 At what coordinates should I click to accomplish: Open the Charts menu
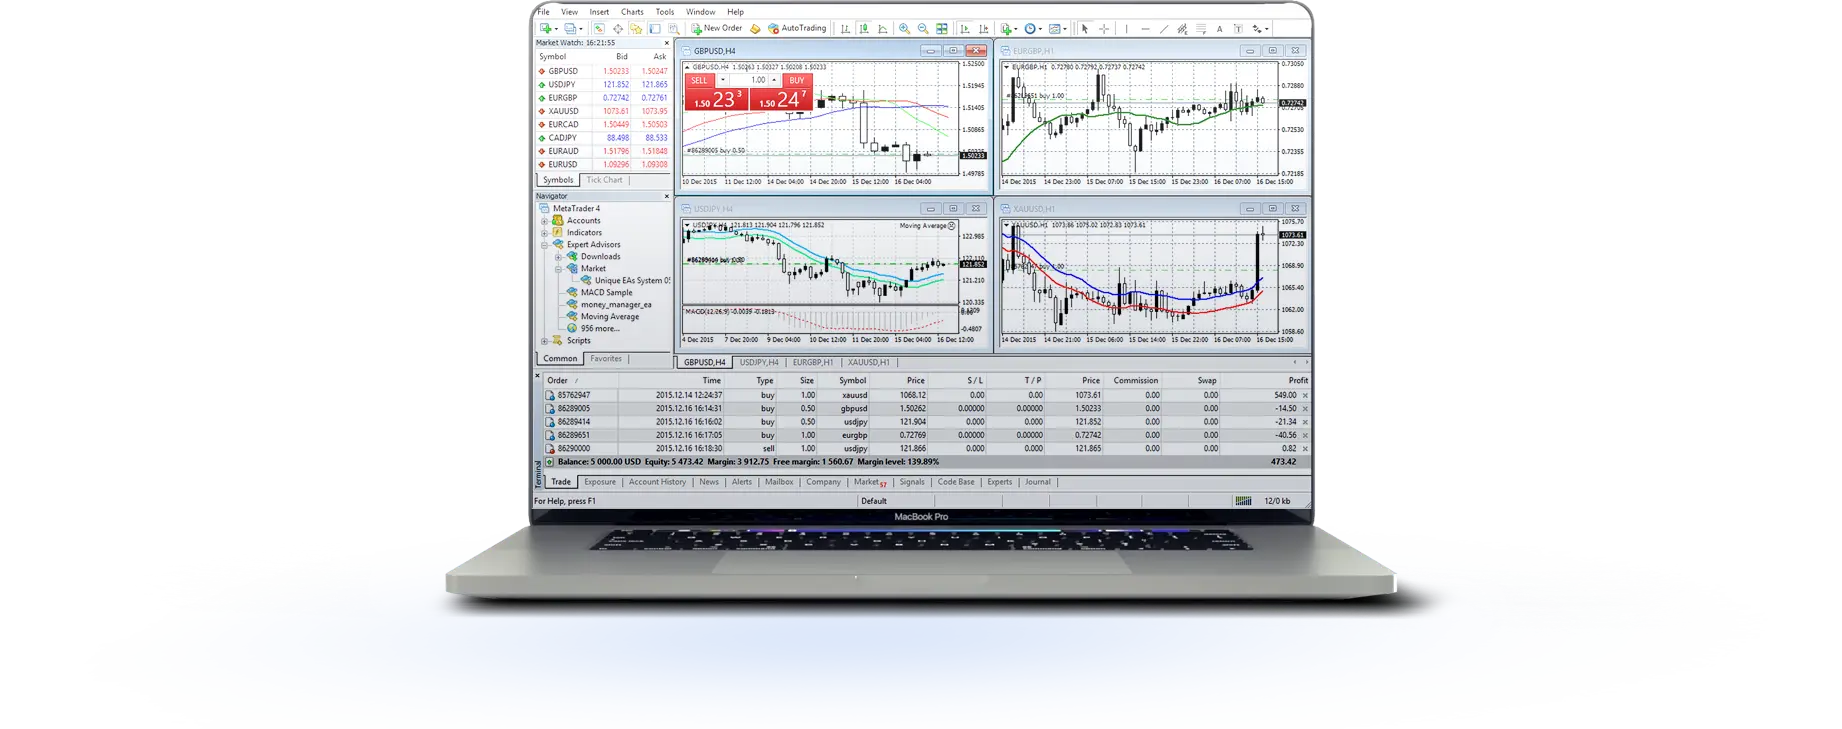(632, 12)
